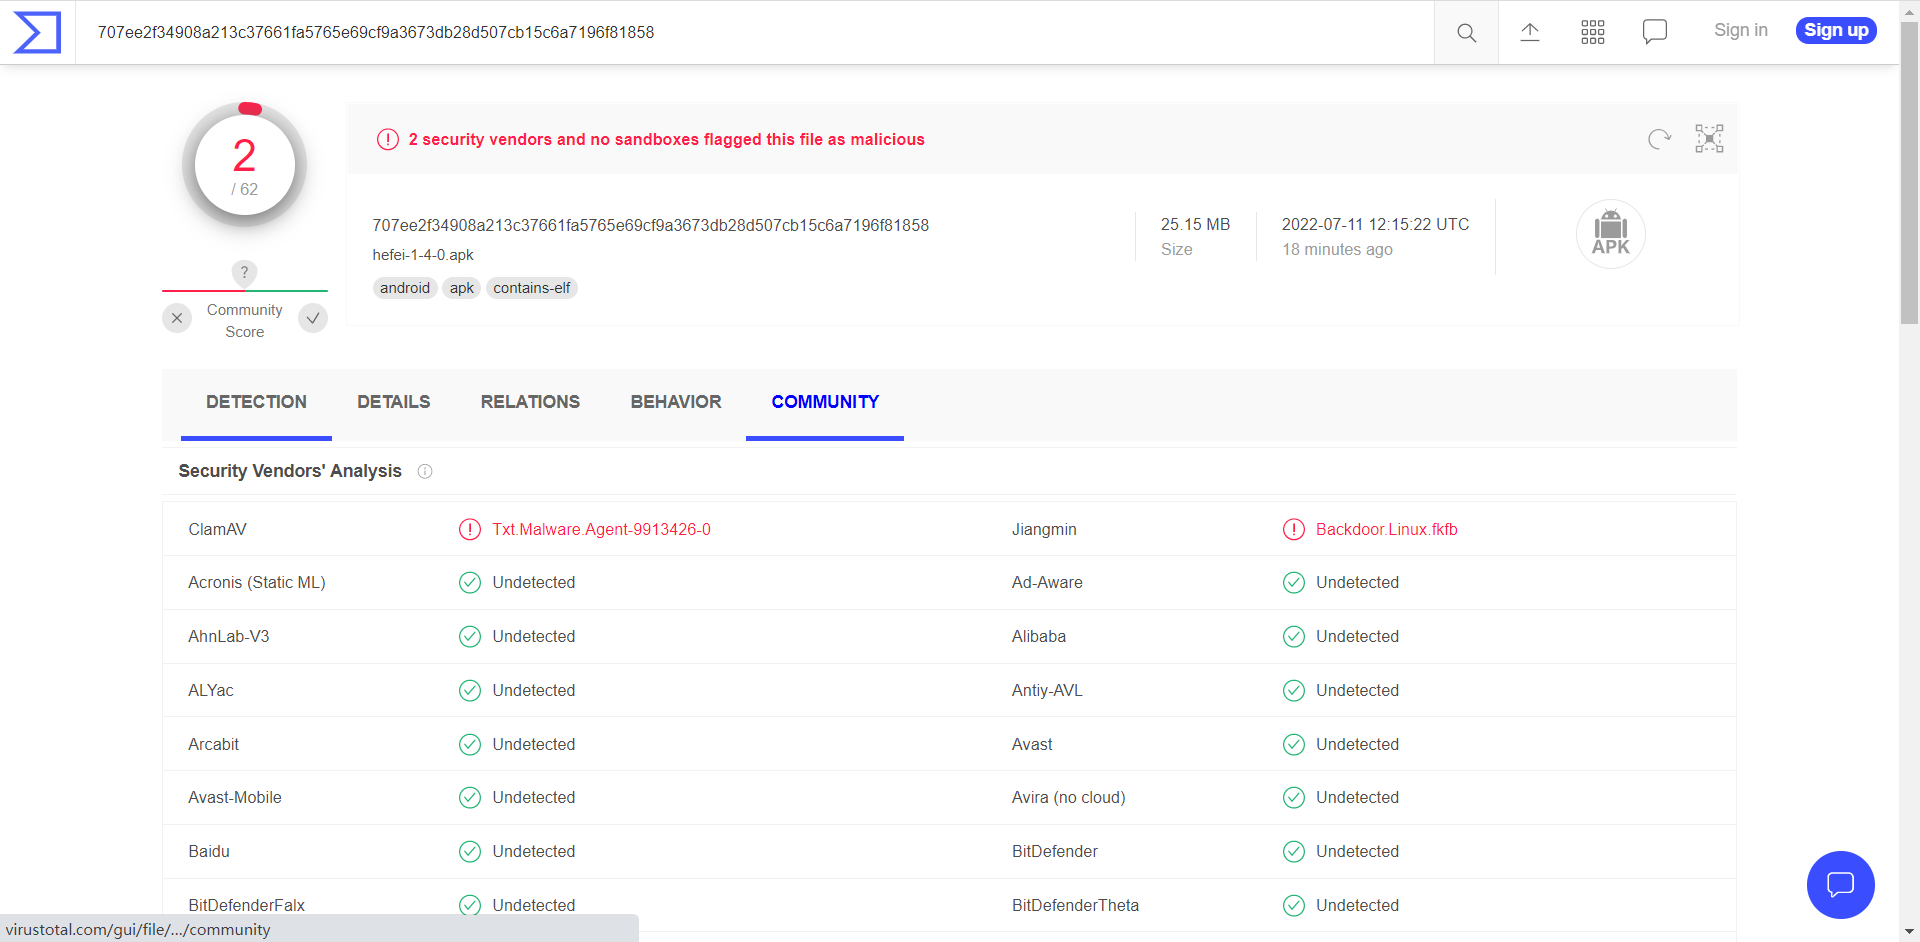Click the VirusTotal logo icon
Viewport: 1920px width, 942px height.
point(37,32)
